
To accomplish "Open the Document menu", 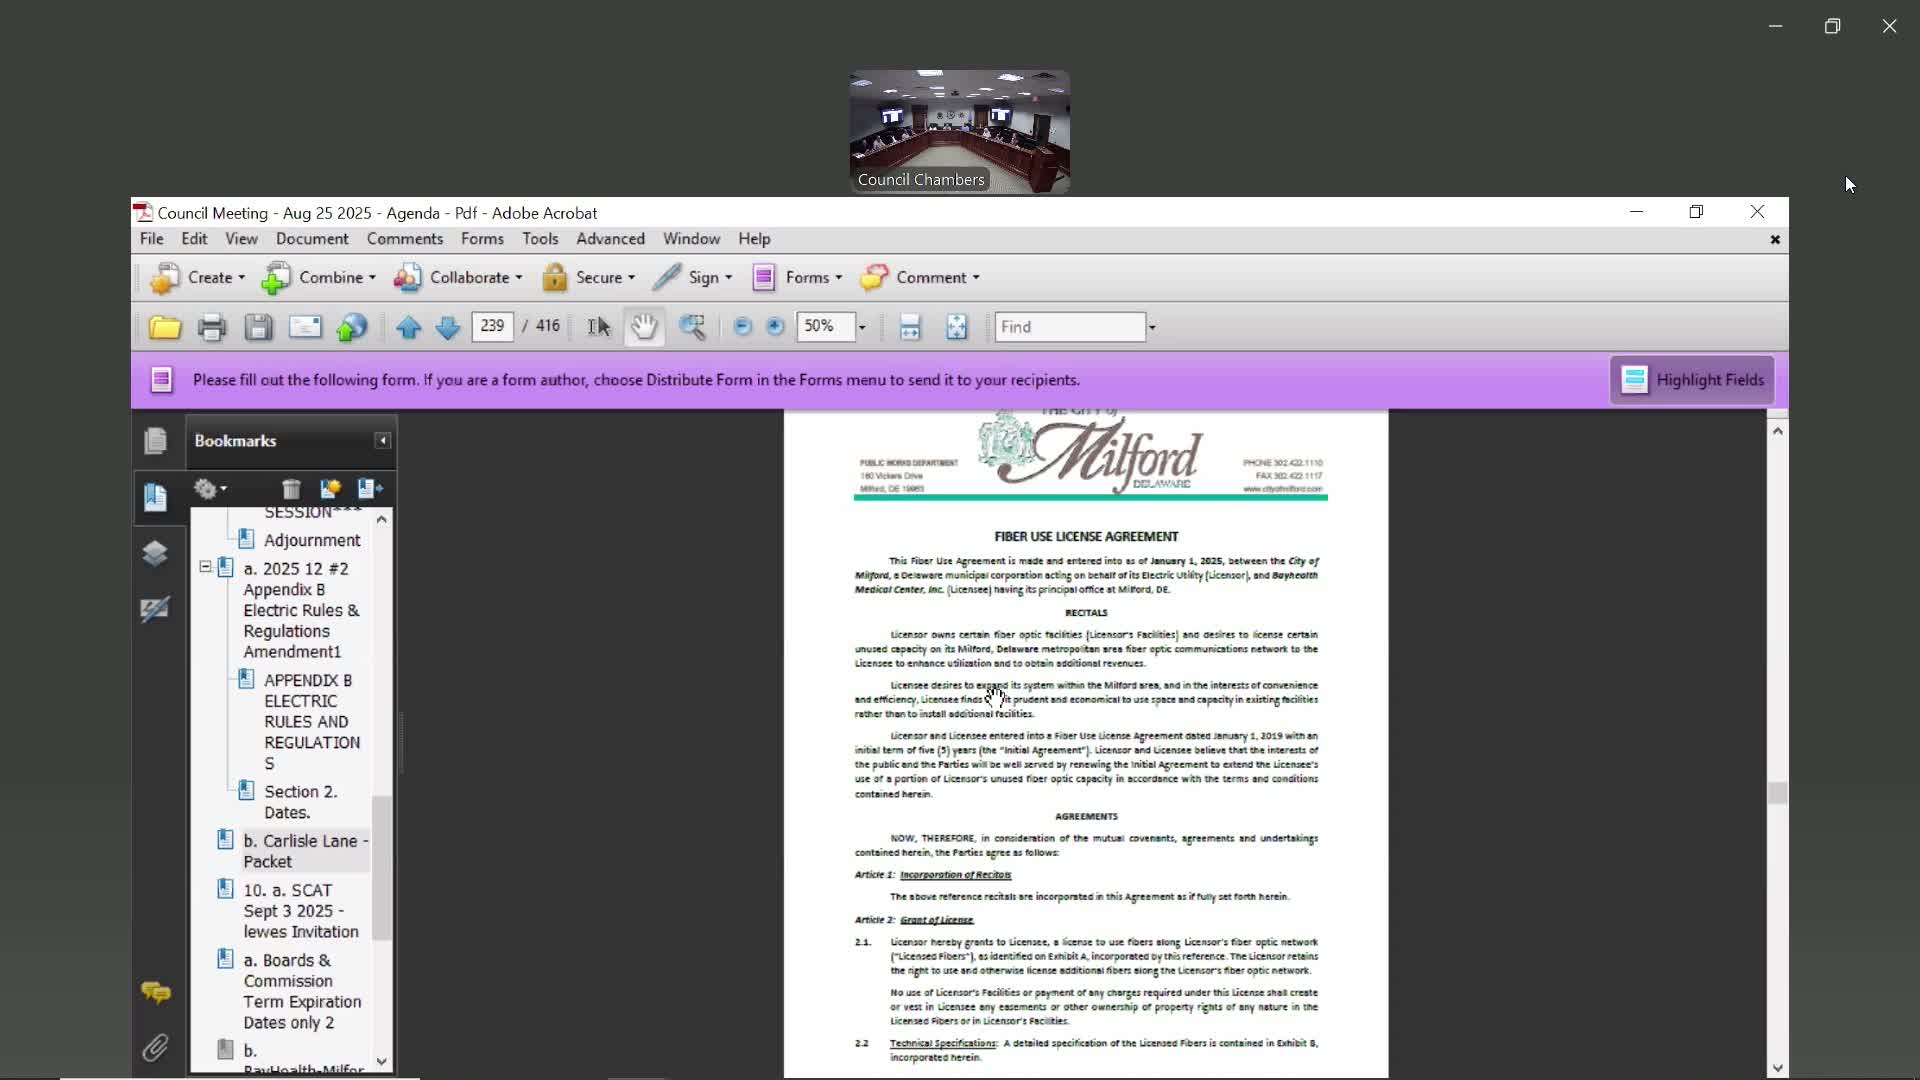I will (x=312, y=239).
